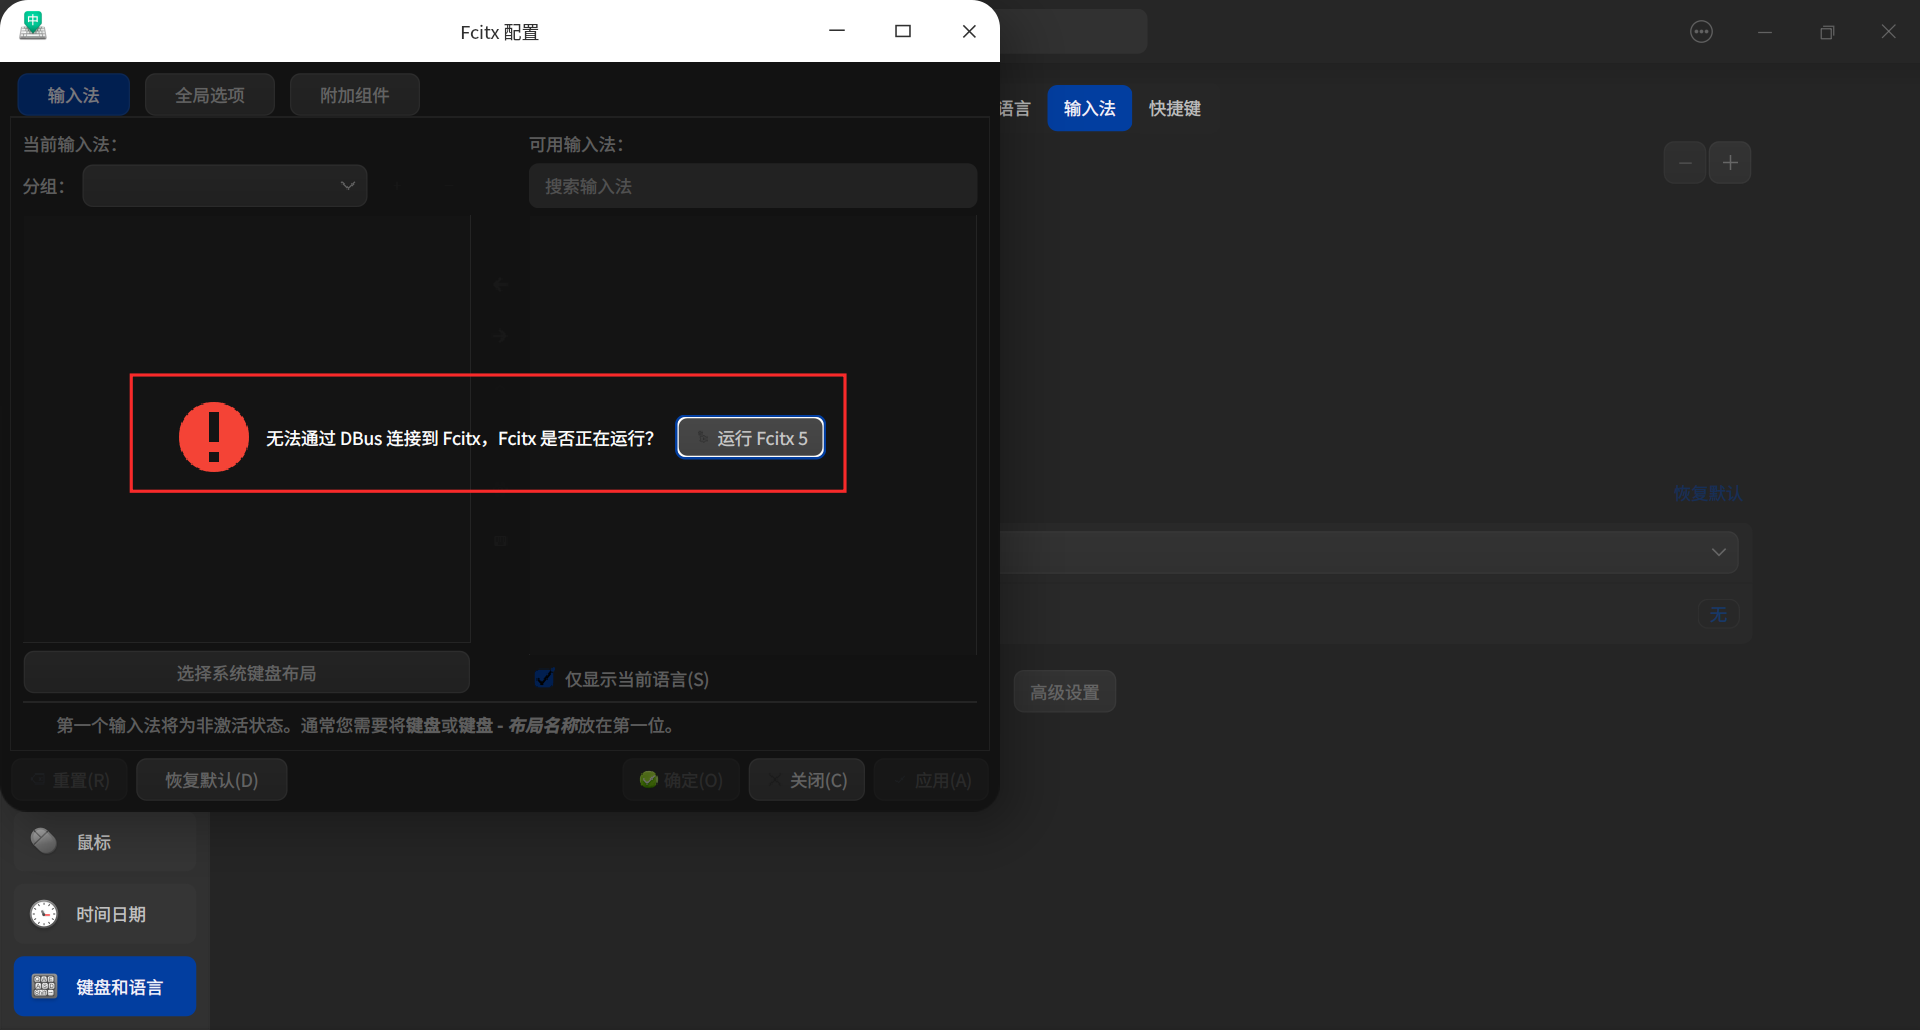Image resolution: width=1920 pixels, height=1030 pixels.
Task: Uncheck 仅显示当前语言(S)
Action: 543,678
